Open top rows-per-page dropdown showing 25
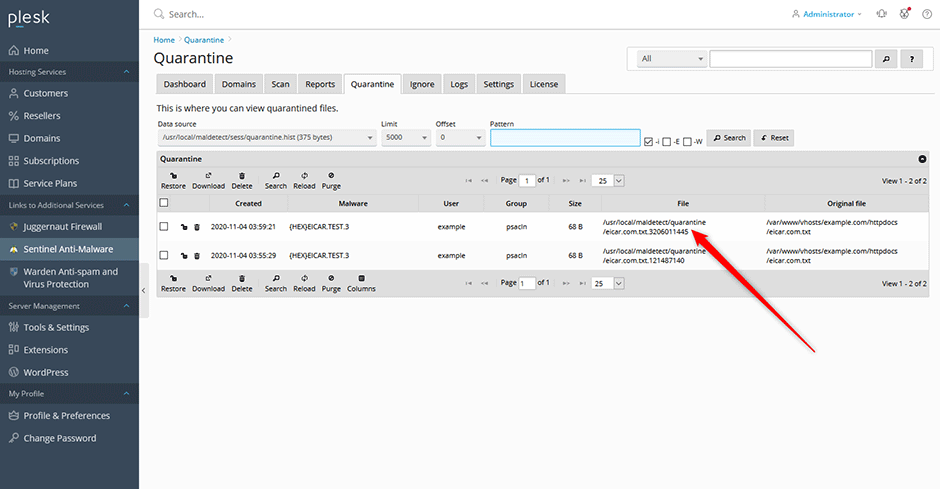Screen dimensions: 940x489 608,180
